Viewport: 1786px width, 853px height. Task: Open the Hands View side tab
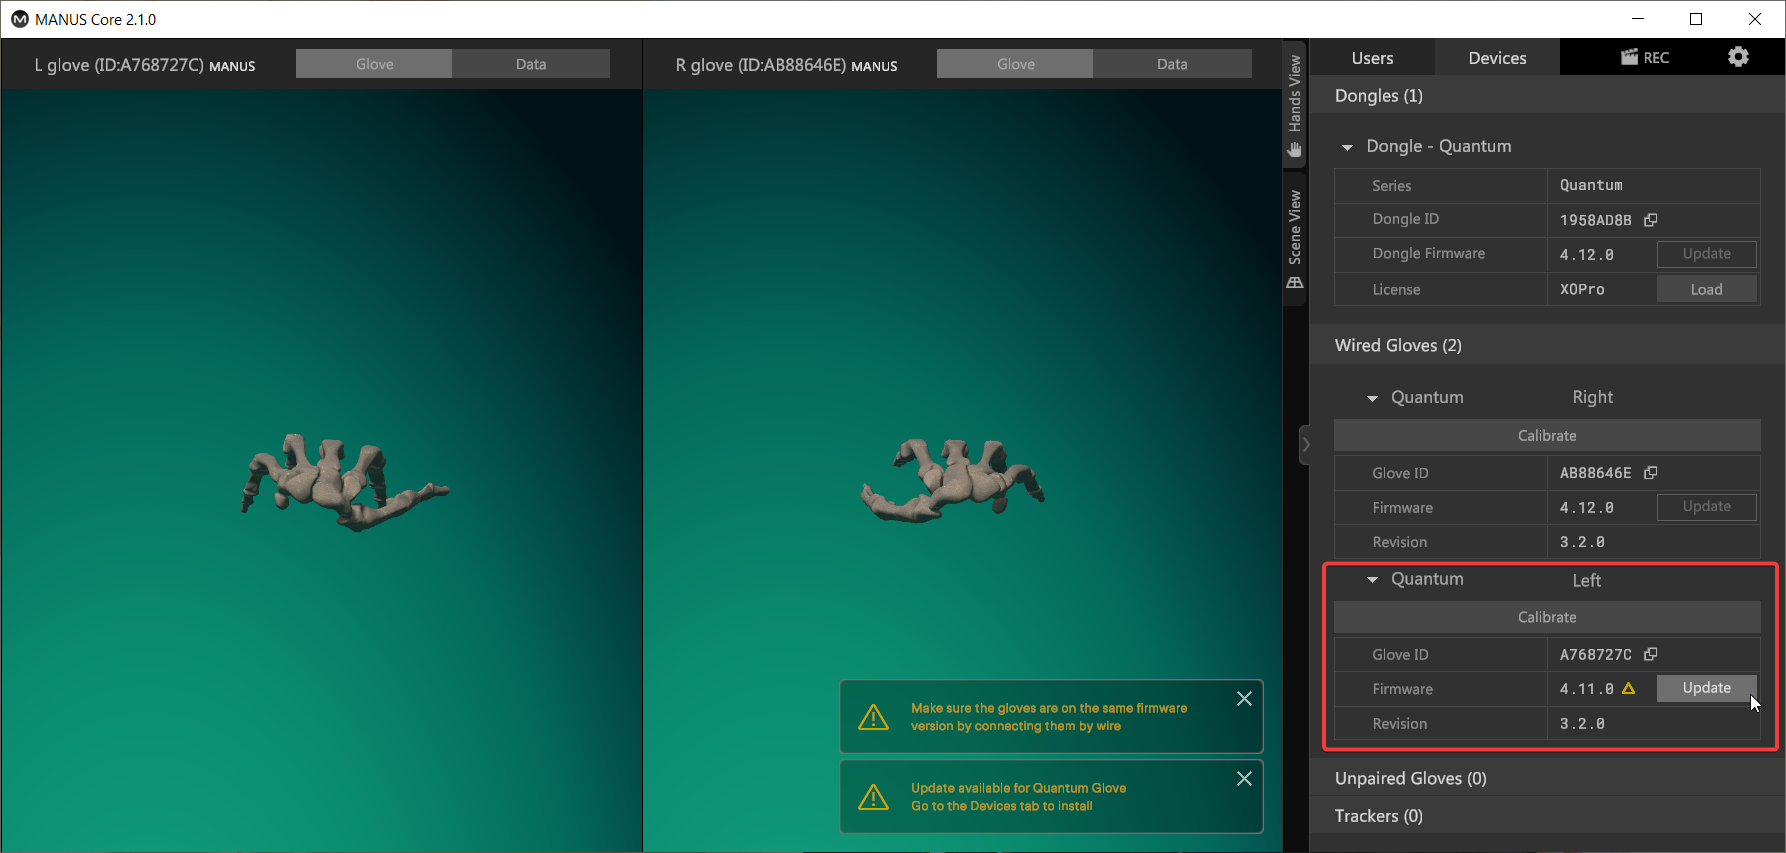pyautogui.click(x=1295, y=104)
